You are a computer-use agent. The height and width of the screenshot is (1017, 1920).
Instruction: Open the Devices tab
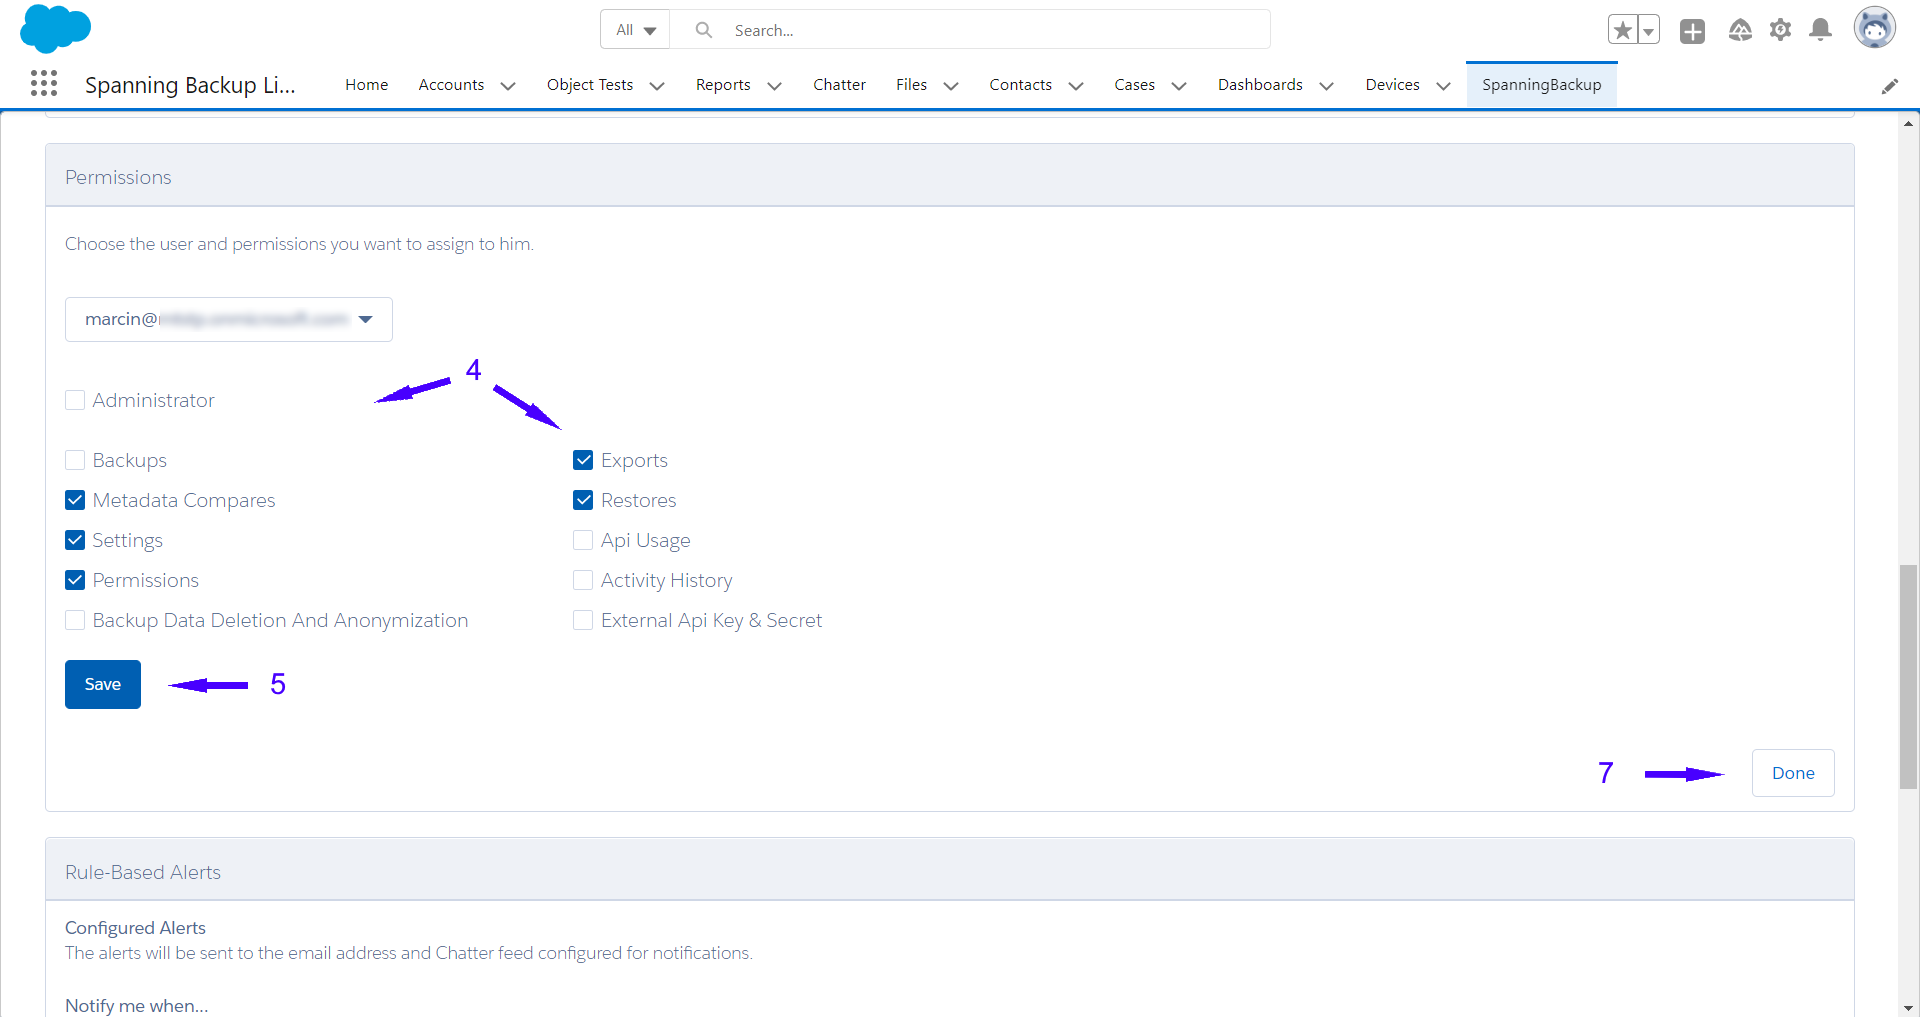[x=1392, y=85]
